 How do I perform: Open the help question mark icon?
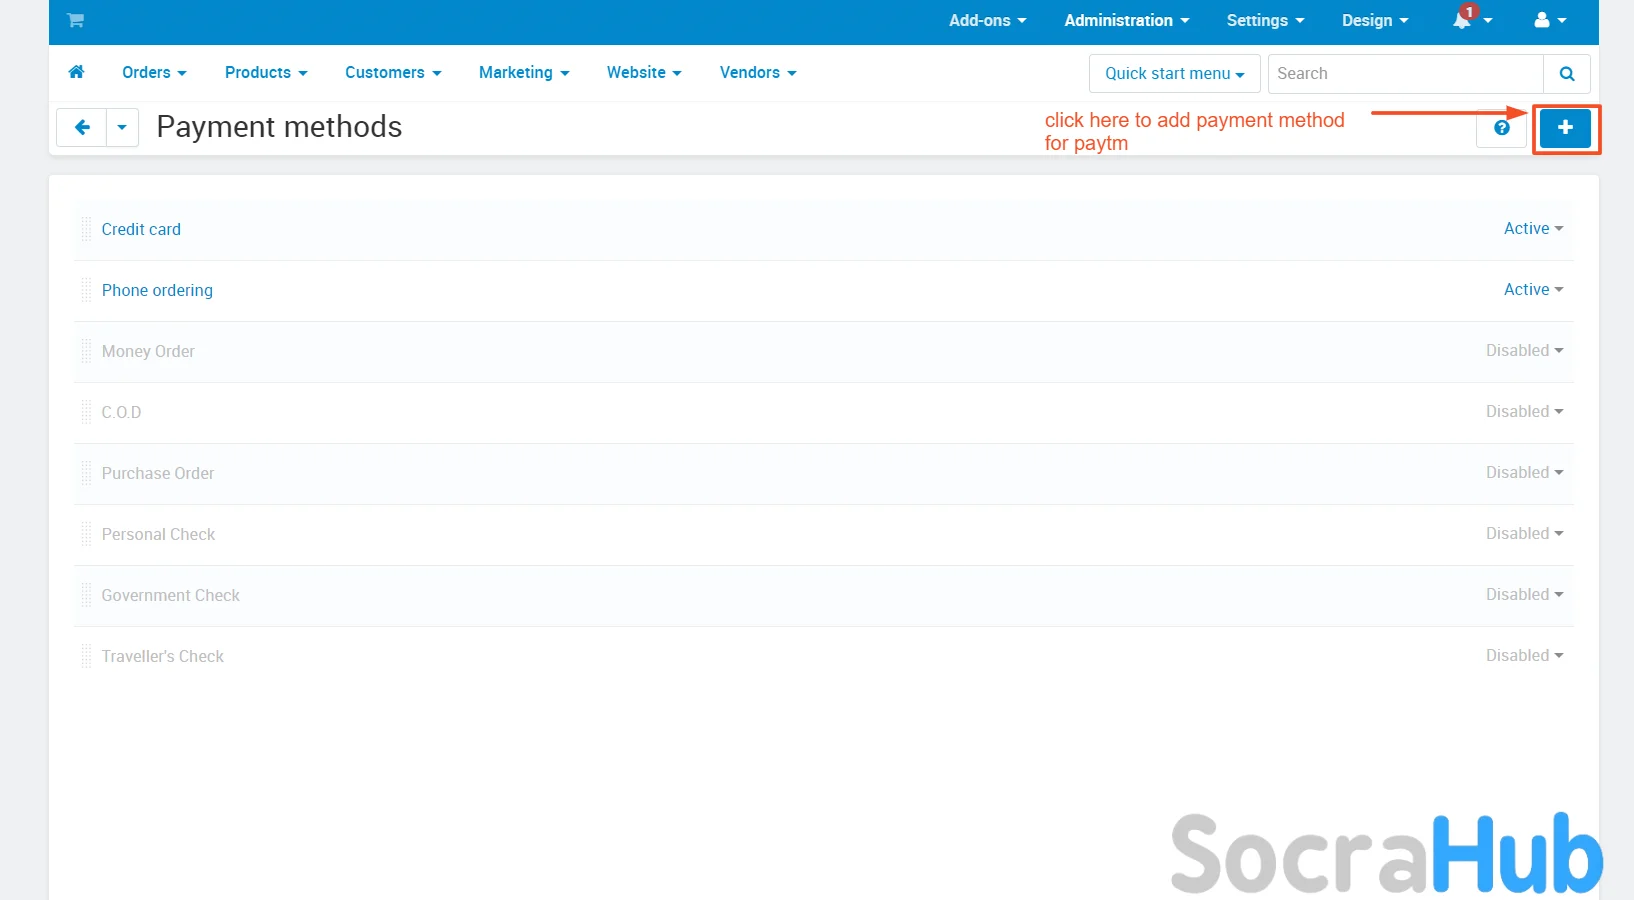coord(1501,128)
